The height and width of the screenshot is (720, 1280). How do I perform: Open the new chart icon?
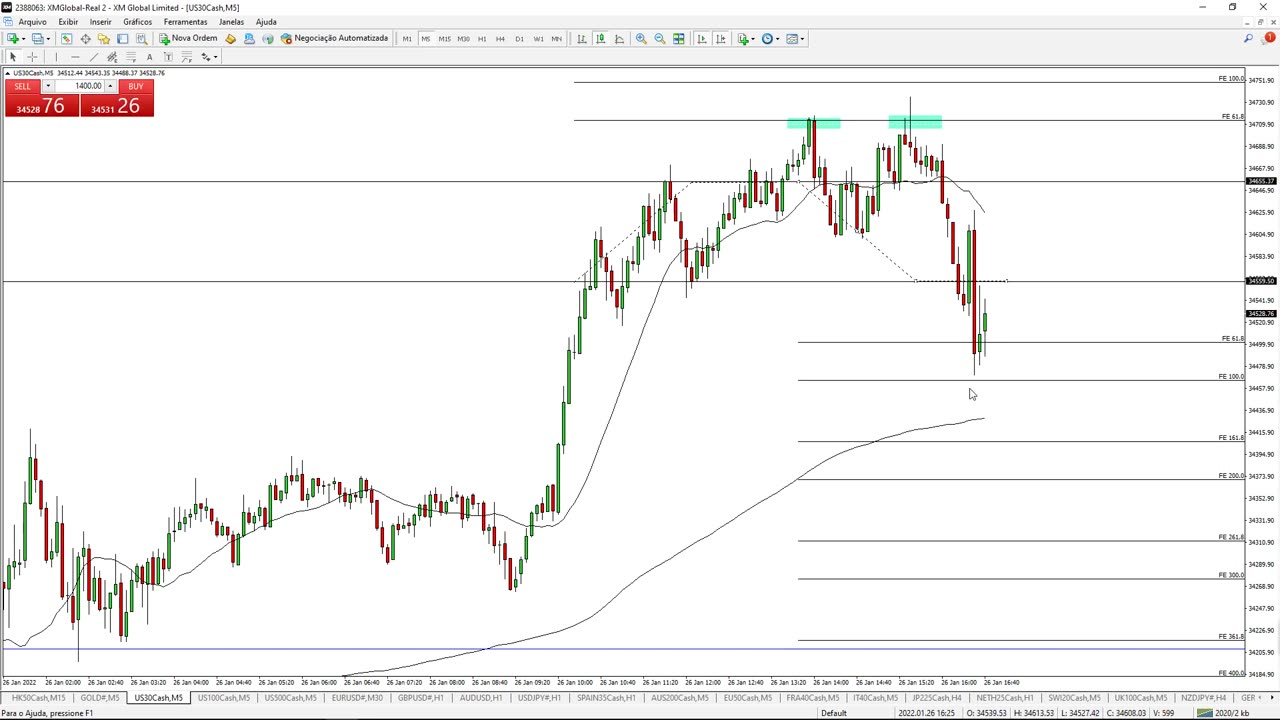[13, 39]
